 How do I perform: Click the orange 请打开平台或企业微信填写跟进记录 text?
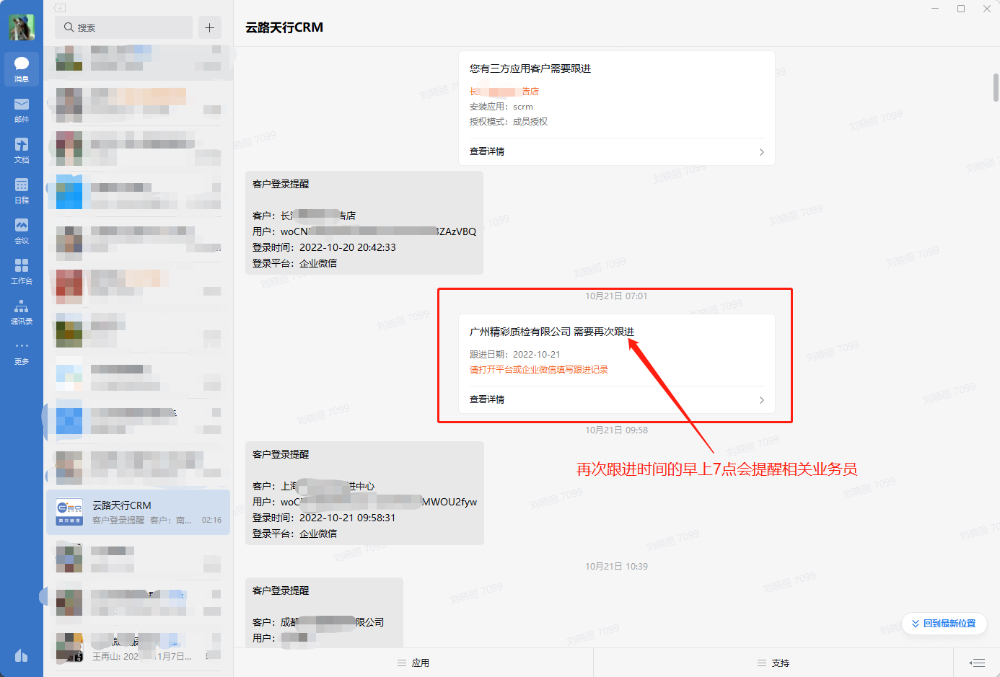click(539, 369)
